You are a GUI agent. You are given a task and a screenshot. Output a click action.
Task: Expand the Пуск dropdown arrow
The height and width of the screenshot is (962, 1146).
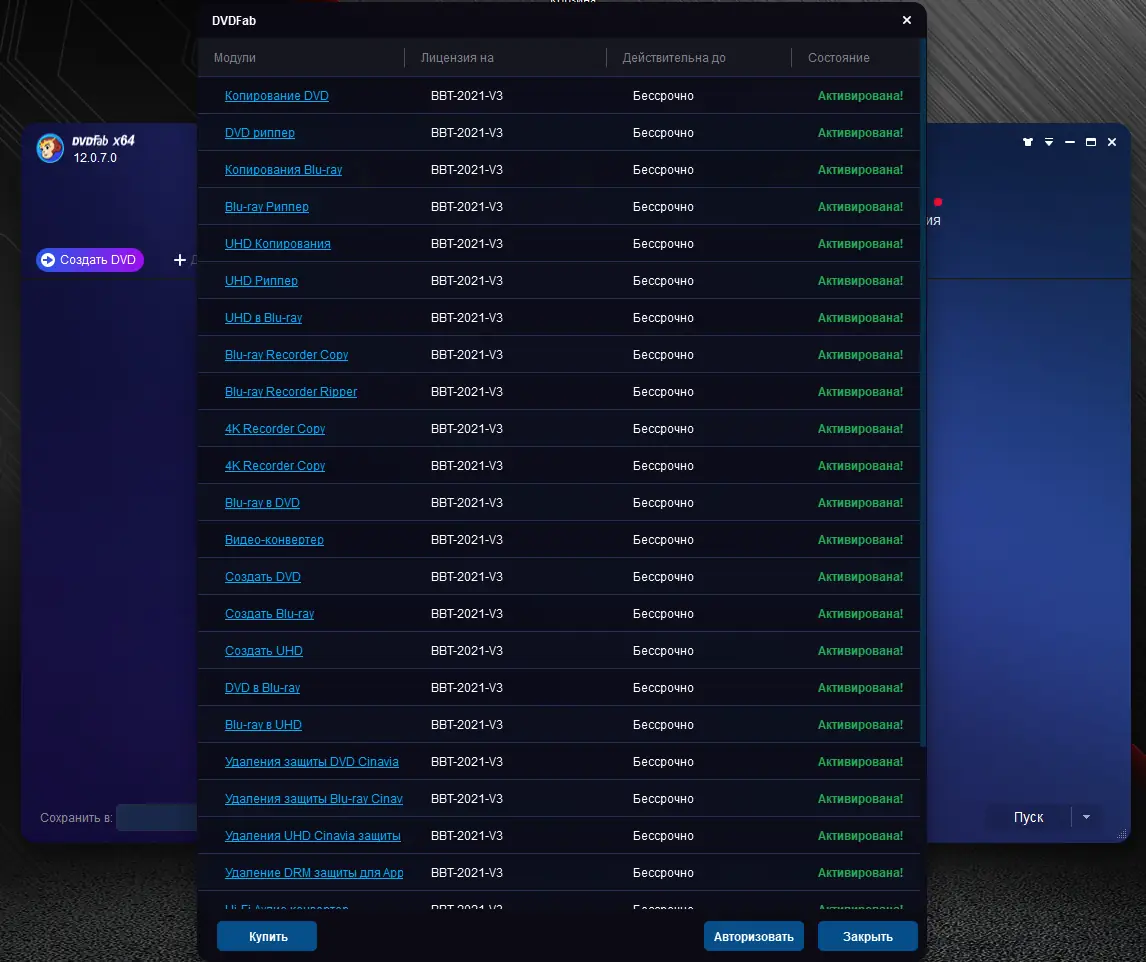[1086, 817]
